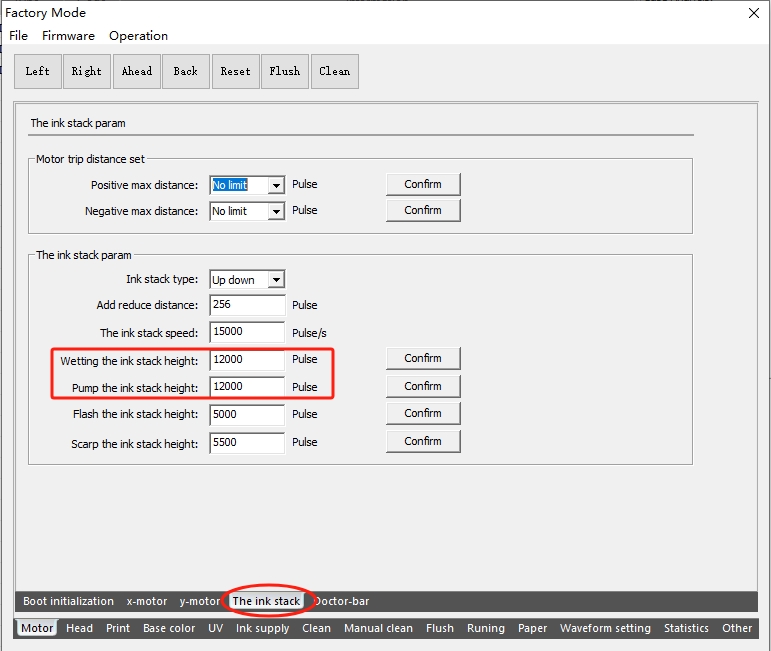
Task: Expand the Ink stack type dropdown
Action: (x=275, y=280)
